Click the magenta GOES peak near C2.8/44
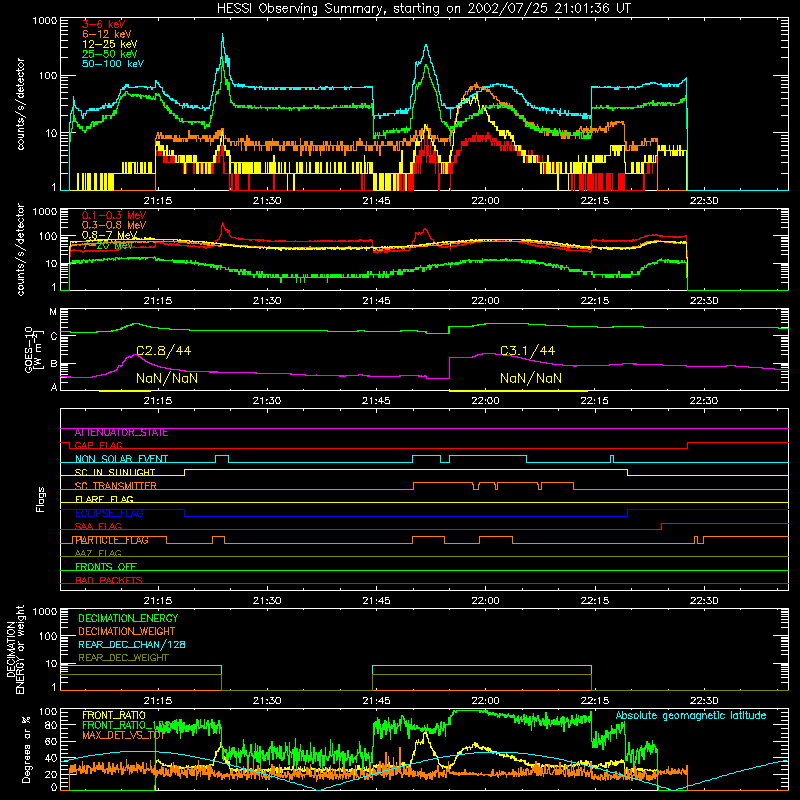The width and height of the screenshot is (800, 800). pyautogui.click(x=133, y=355)
